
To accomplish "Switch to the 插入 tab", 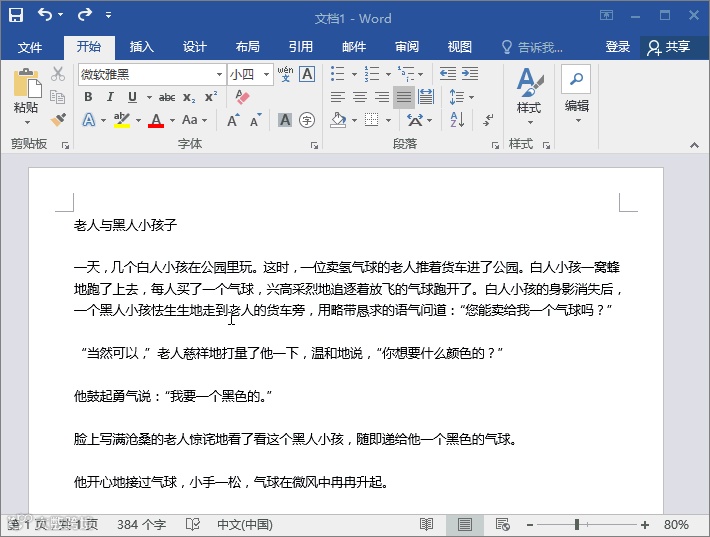I will pos(142,47).
